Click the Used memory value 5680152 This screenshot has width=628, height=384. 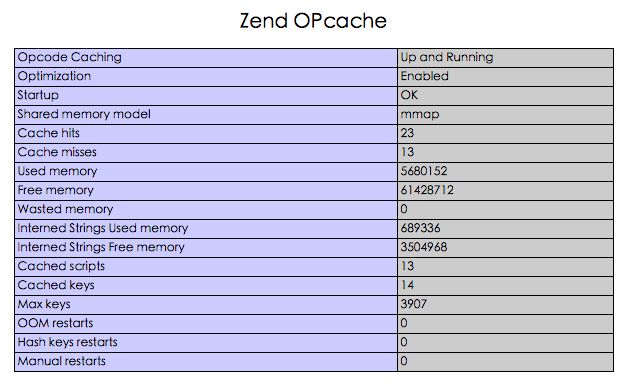424,171
